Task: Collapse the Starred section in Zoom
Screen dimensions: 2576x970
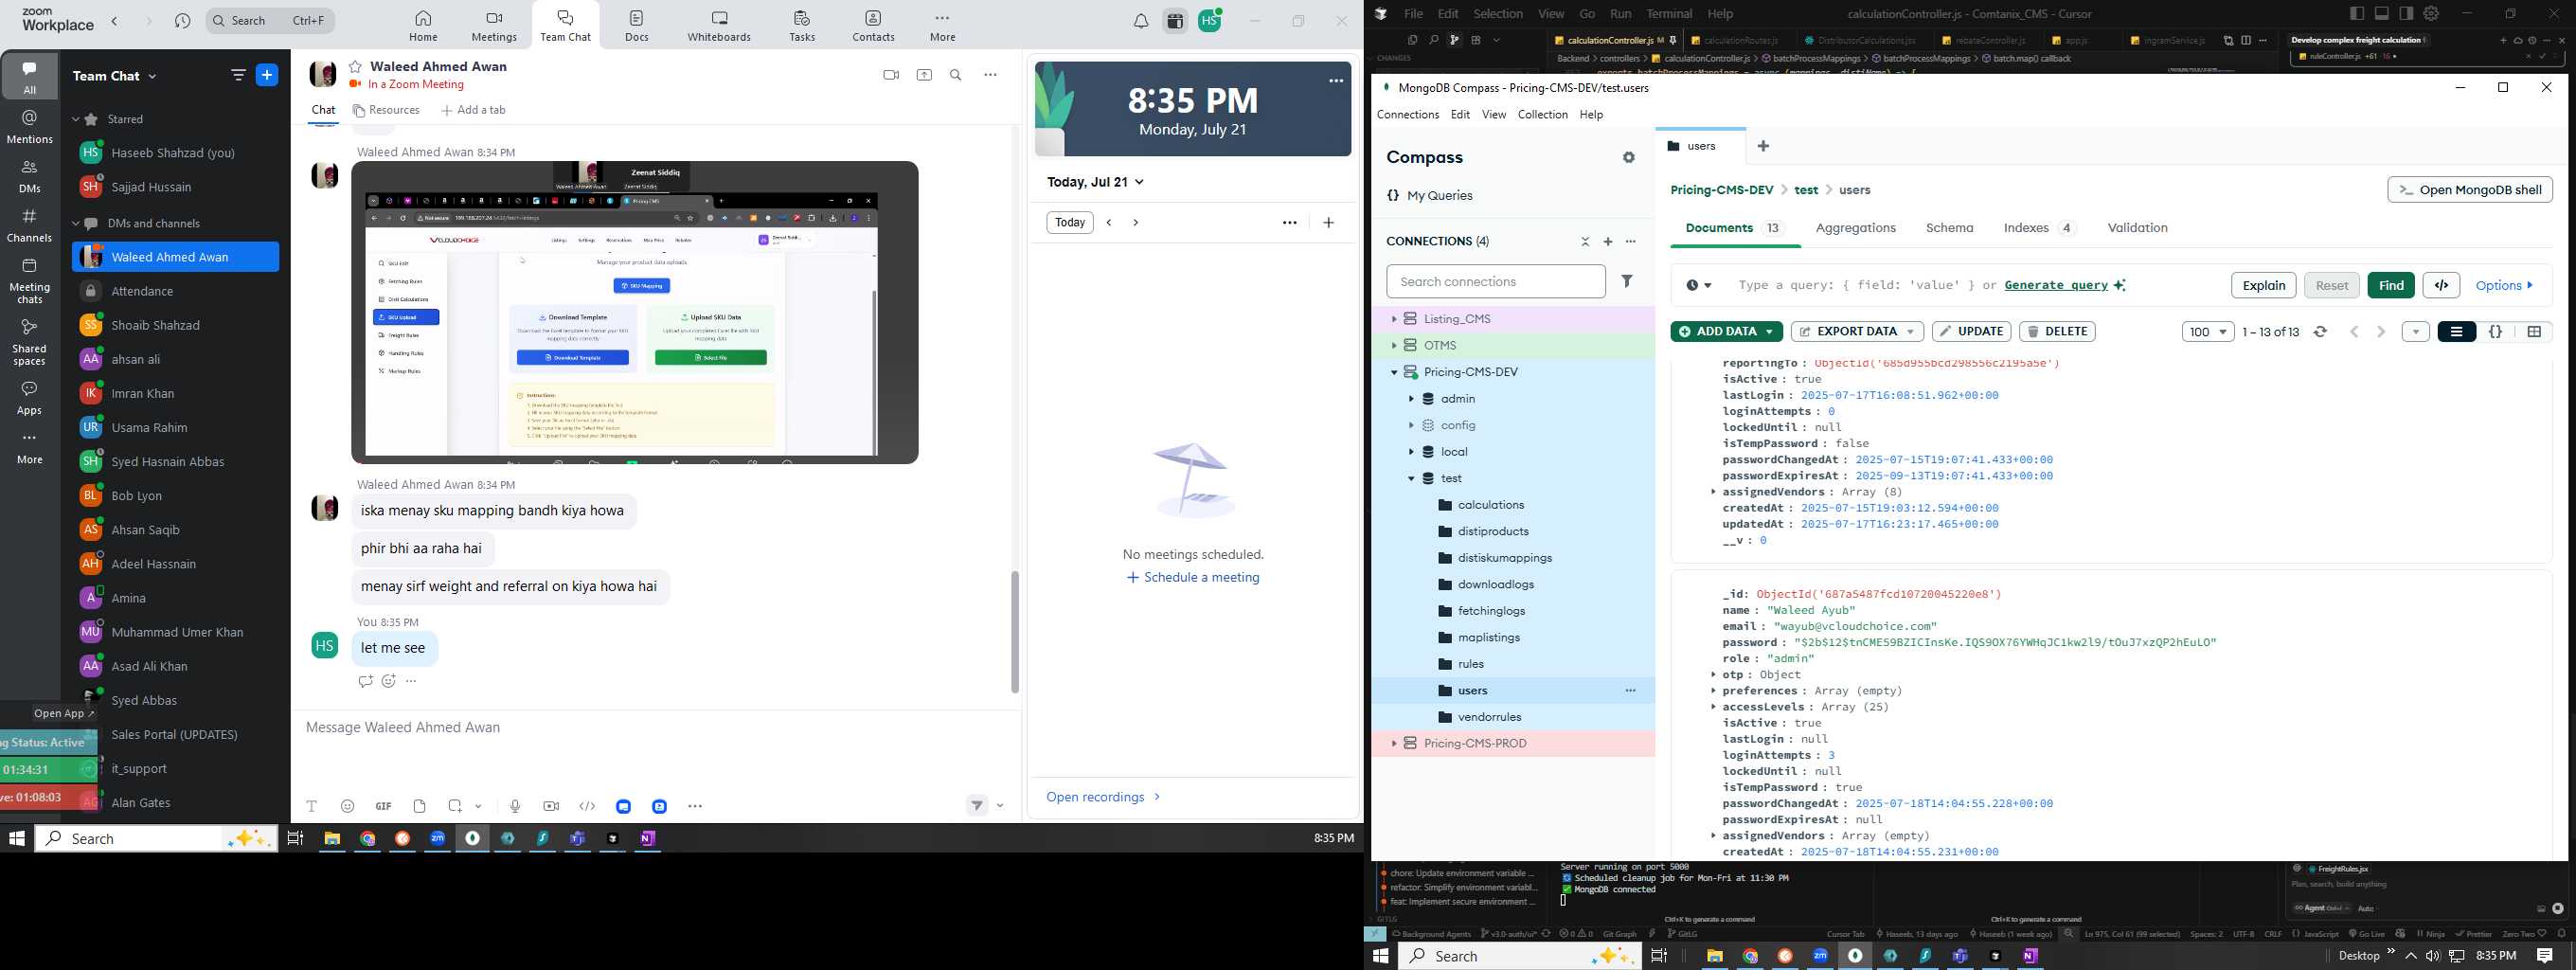Action: click(x=76, y=119)
